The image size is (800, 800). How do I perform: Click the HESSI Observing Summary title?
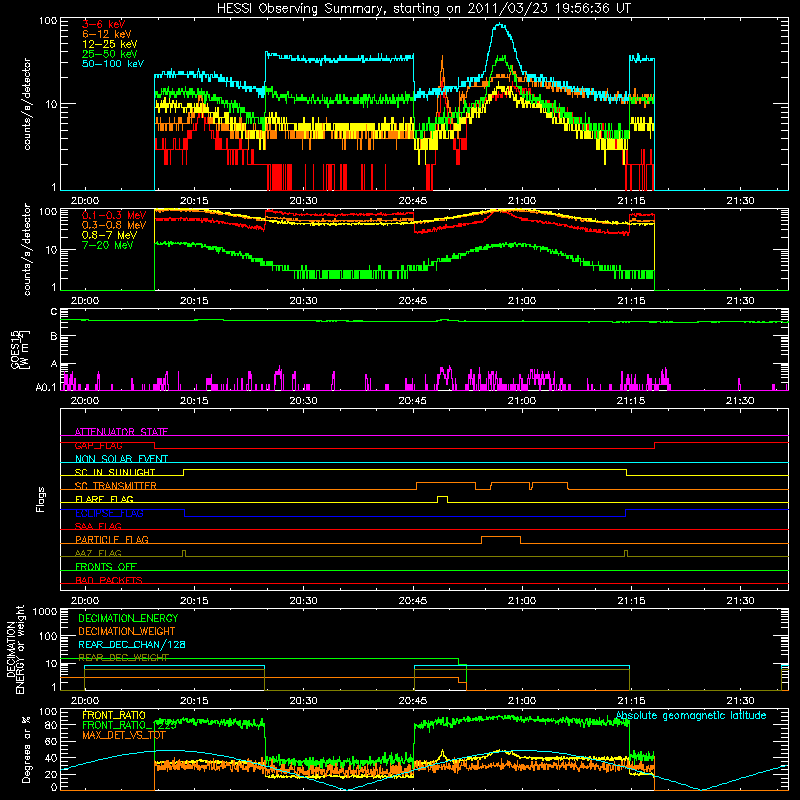[x=424, y=8]
